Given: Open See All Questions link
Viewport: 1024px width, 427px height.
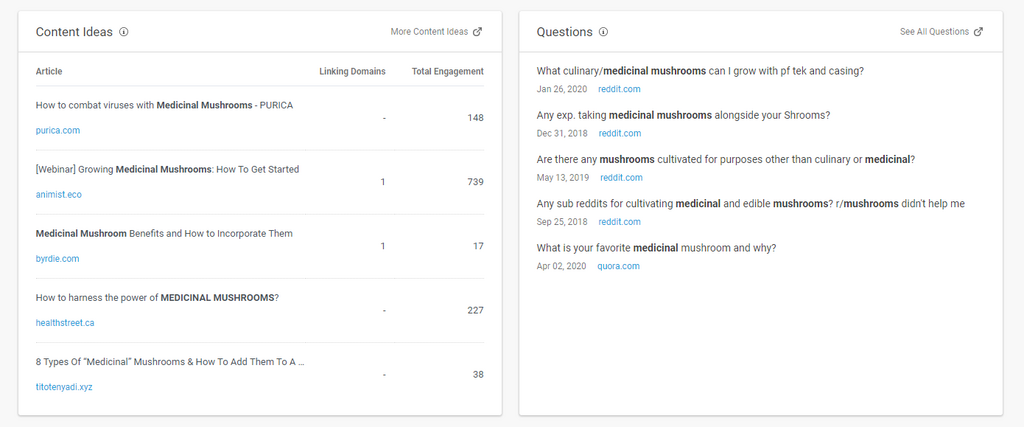Looking at the screenshot, I should coord(934,32).
